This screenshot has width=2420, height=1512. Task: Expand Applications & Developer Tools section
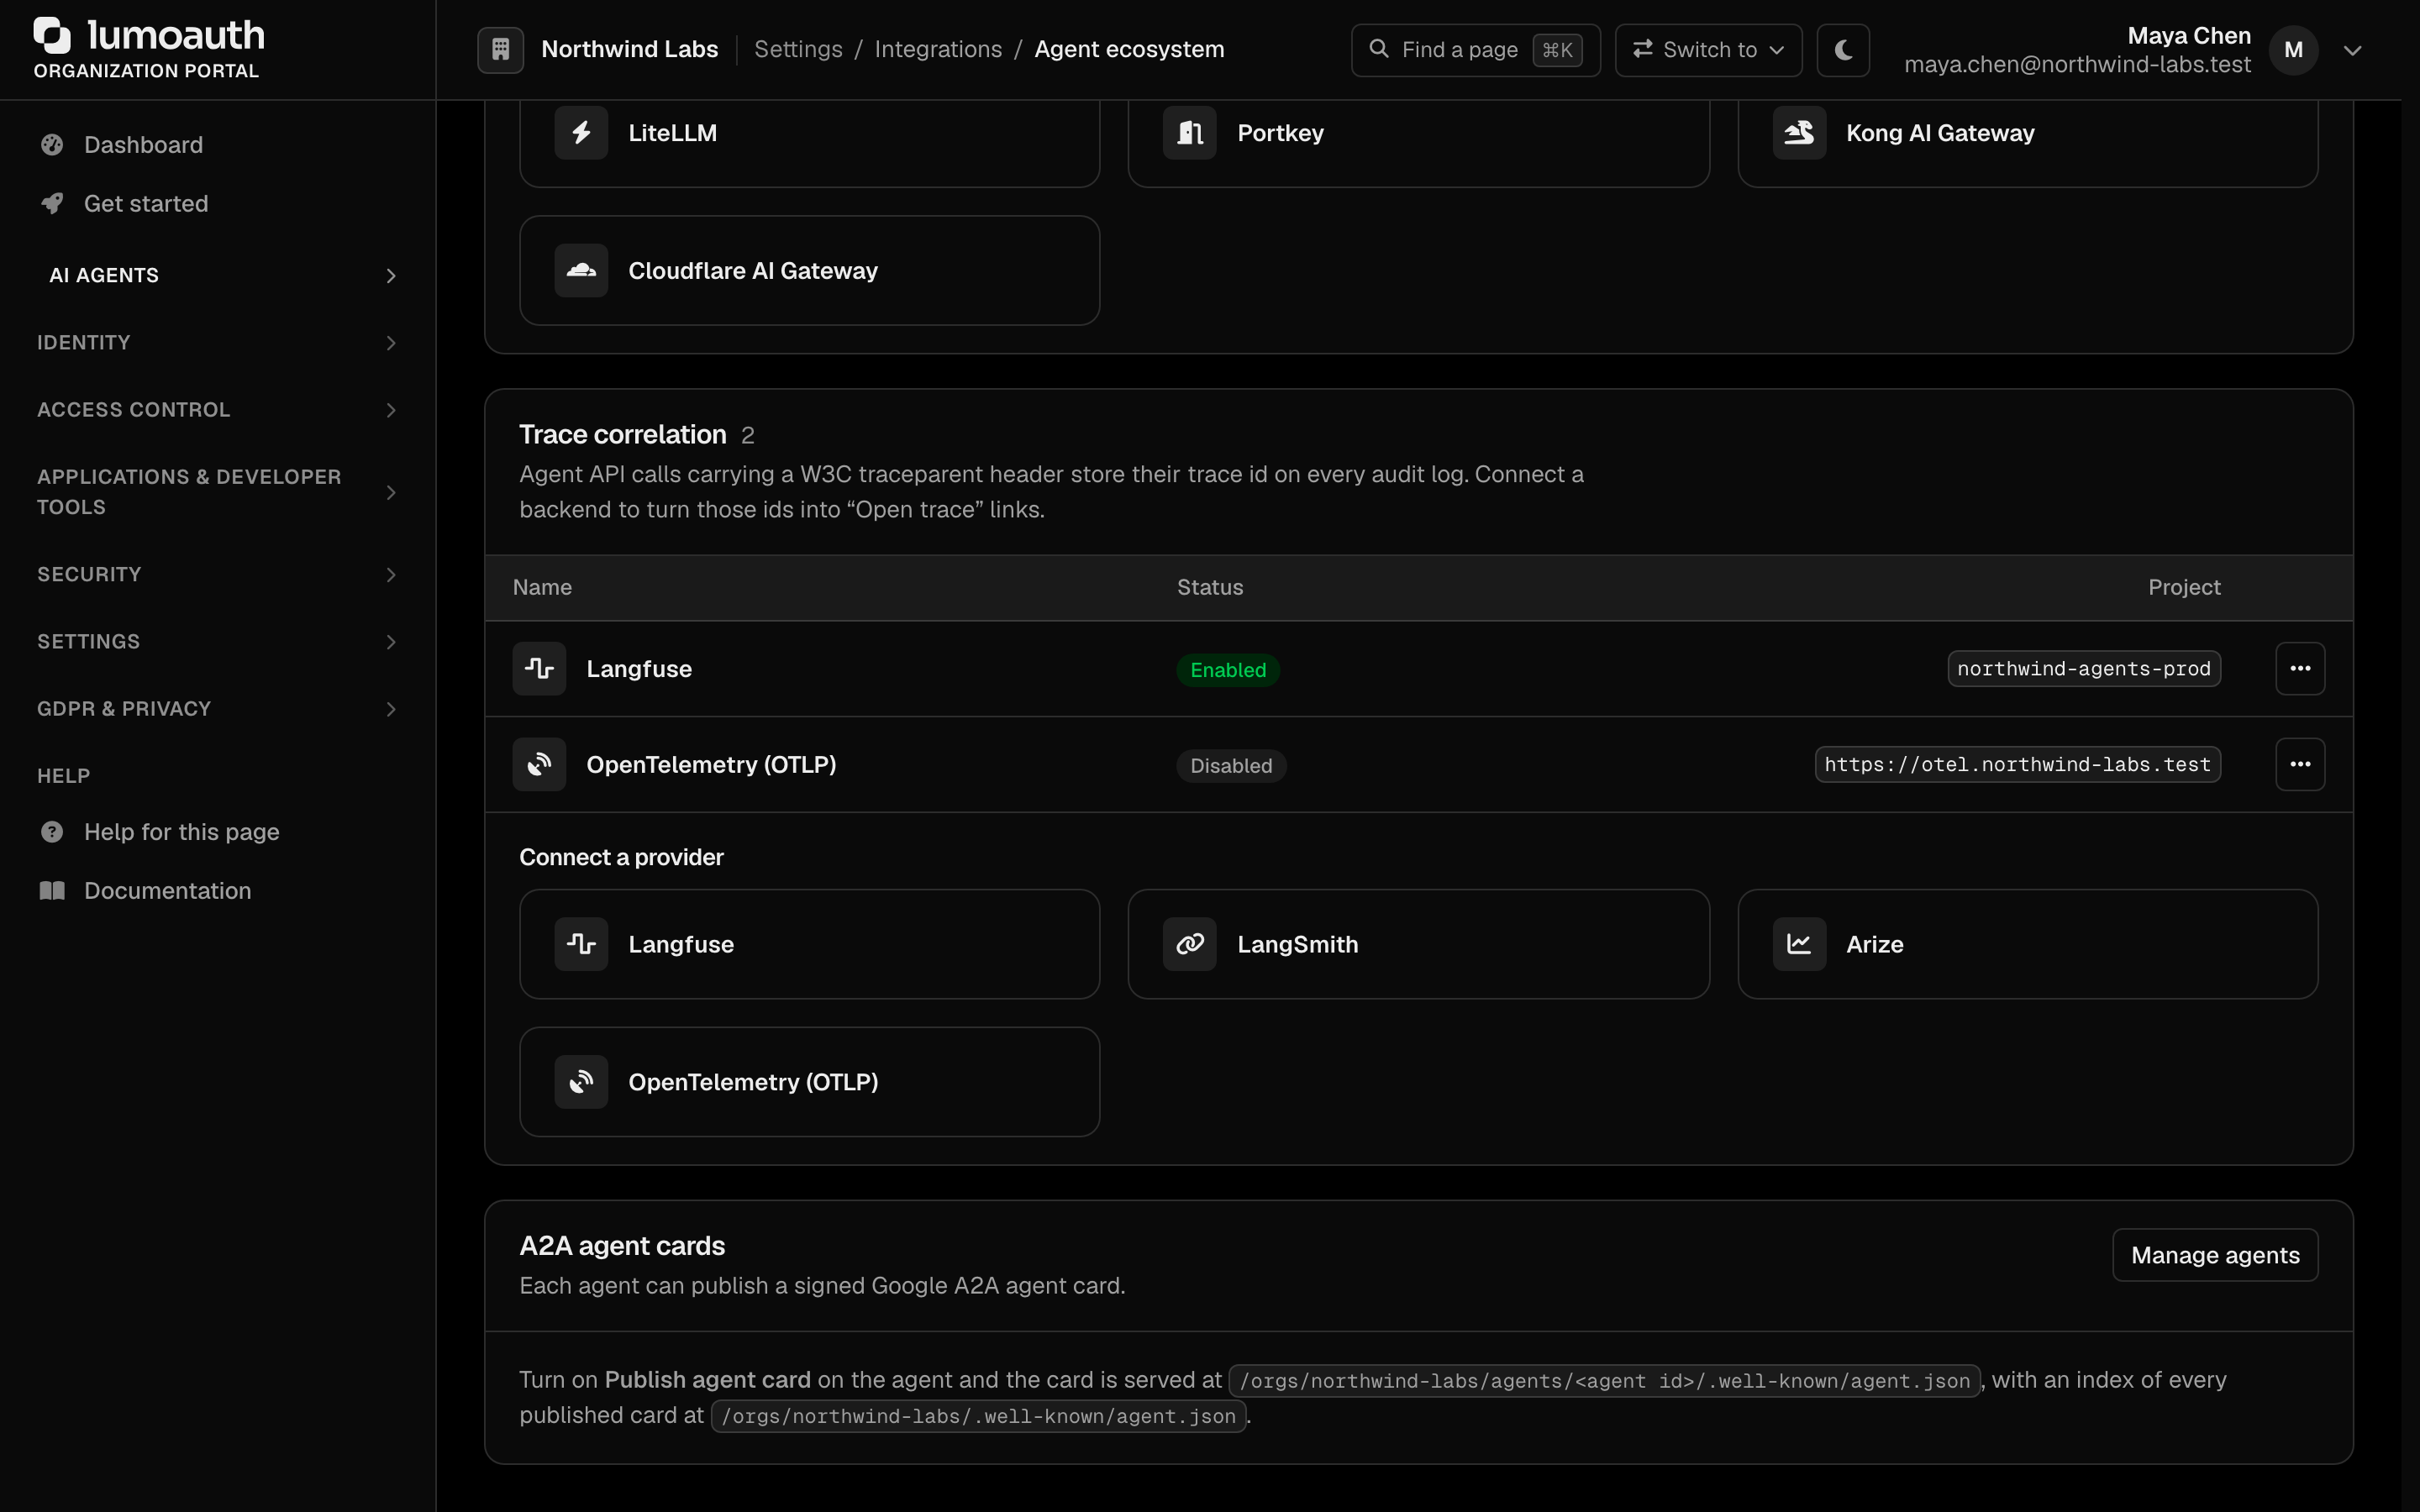218,492
